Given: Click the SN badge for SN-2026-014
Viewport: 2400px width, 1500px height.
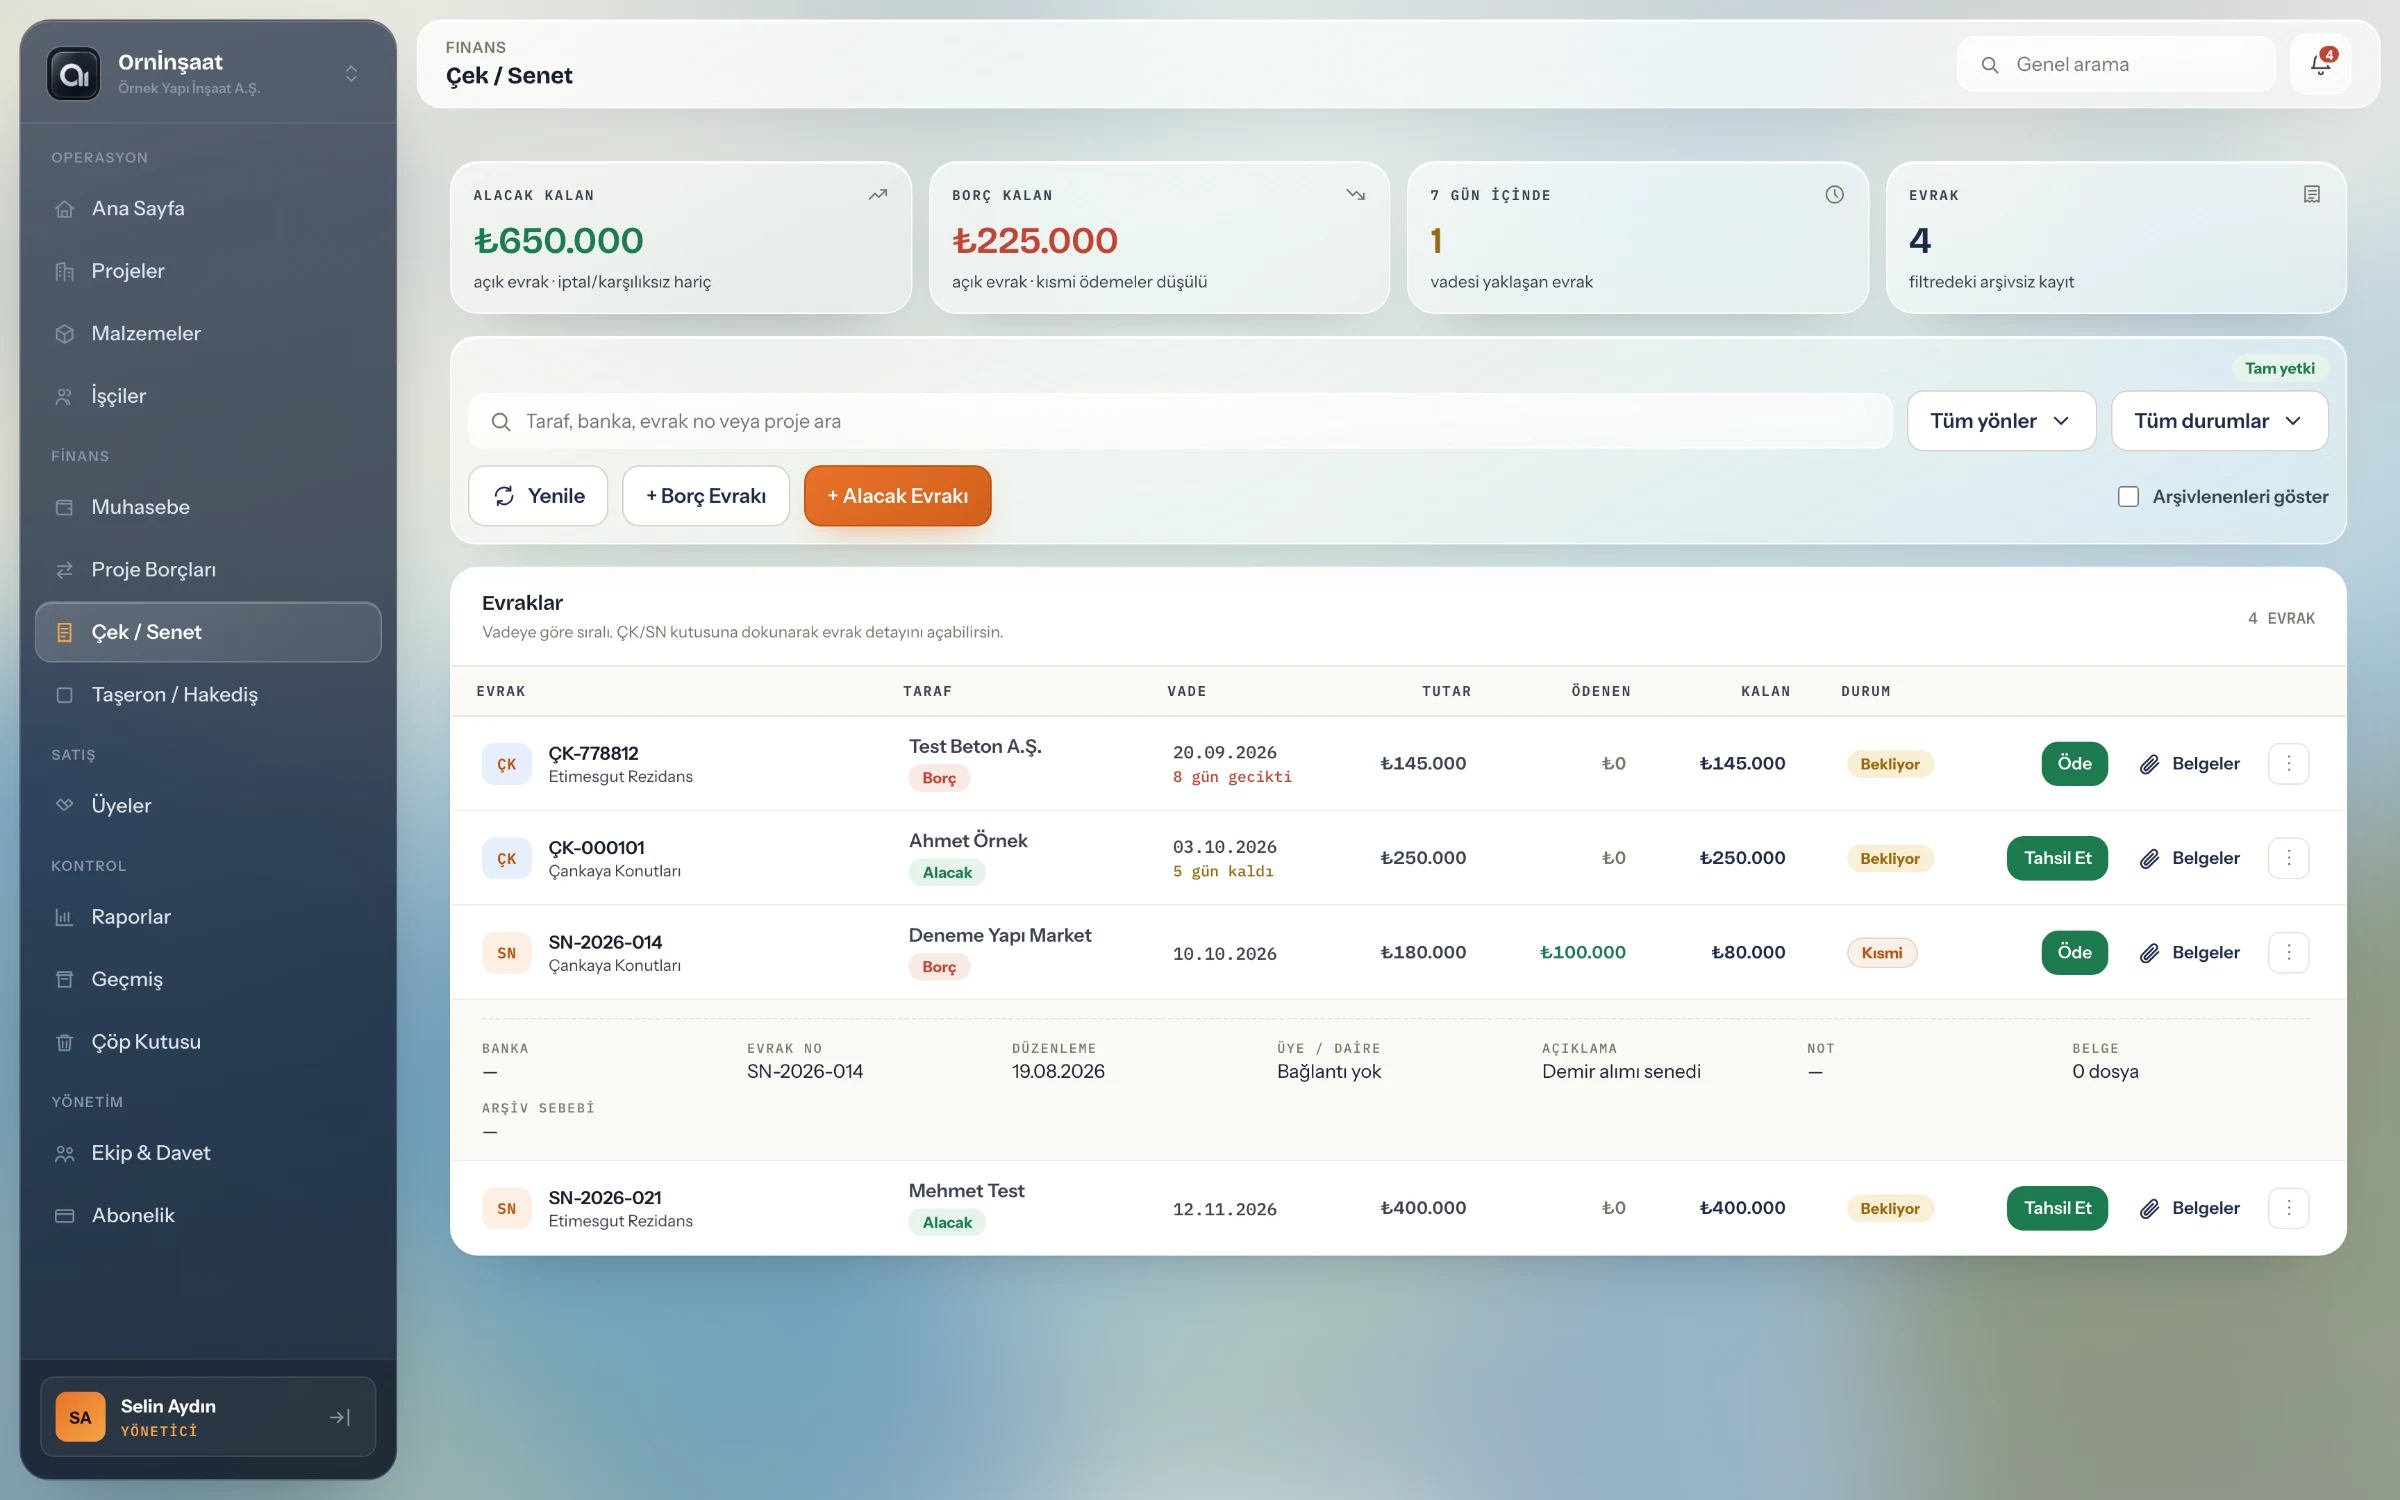Looking at the screenshot, I should [507, 953].
